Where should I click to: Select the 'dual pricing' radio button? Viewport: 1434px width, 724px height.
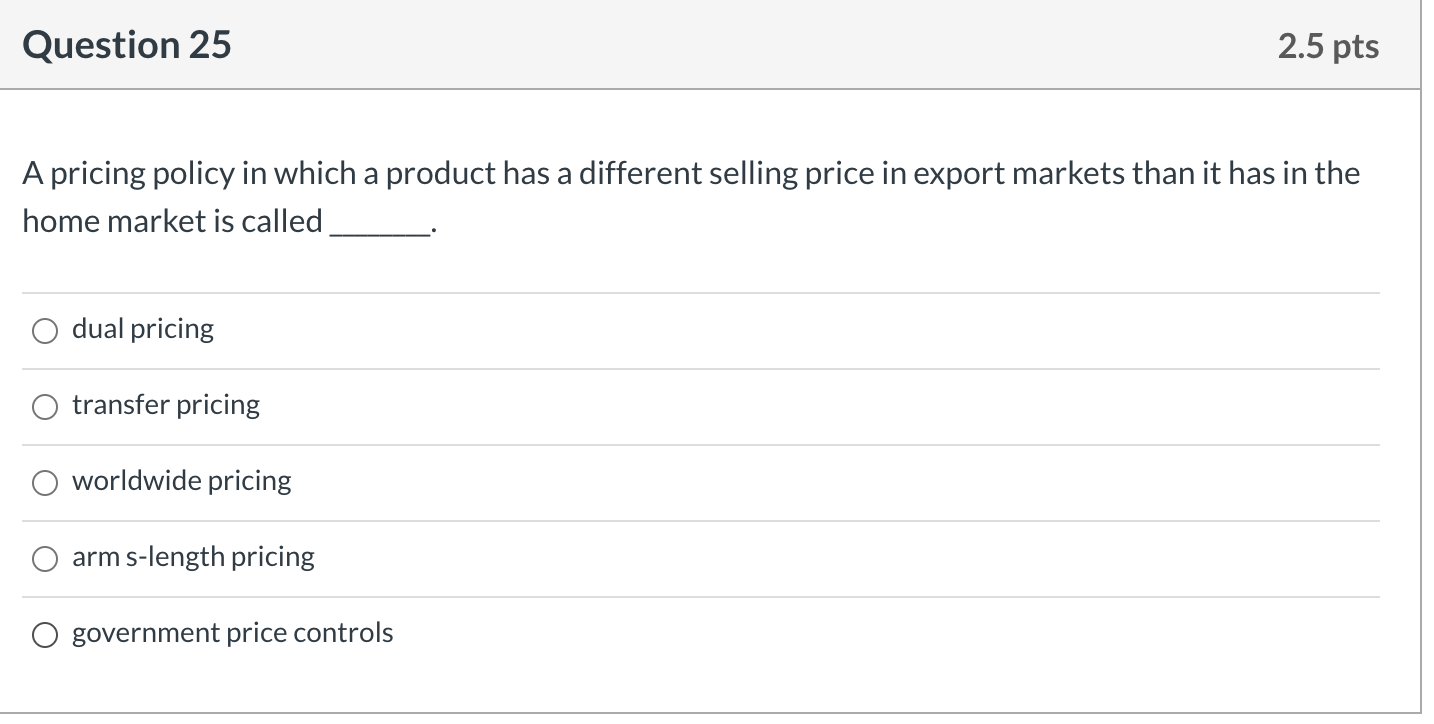point(44,330)
